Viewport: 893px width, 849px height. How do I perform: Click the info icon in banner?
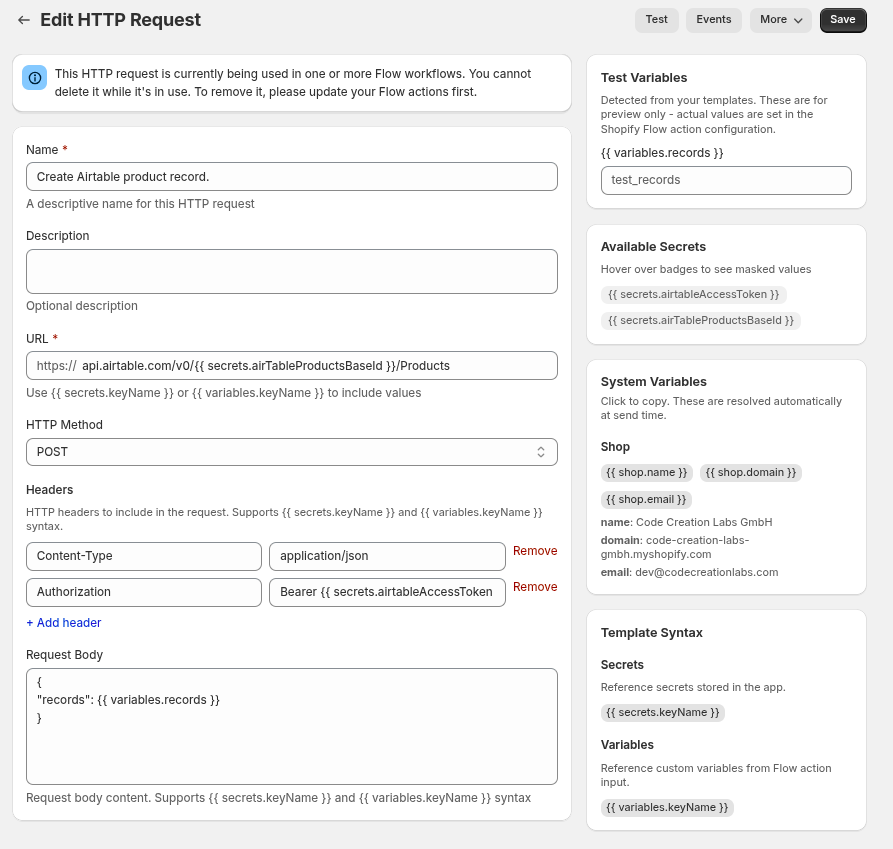[x=35, y=78]
